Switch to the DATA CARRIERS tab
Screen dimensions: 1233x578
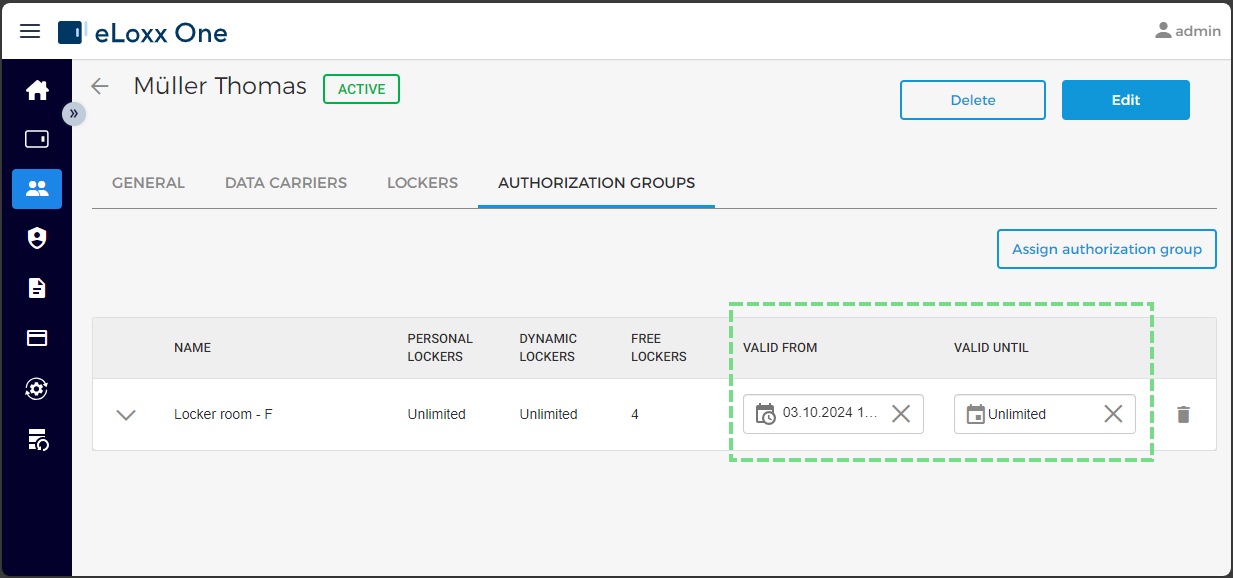coord(286,183)
